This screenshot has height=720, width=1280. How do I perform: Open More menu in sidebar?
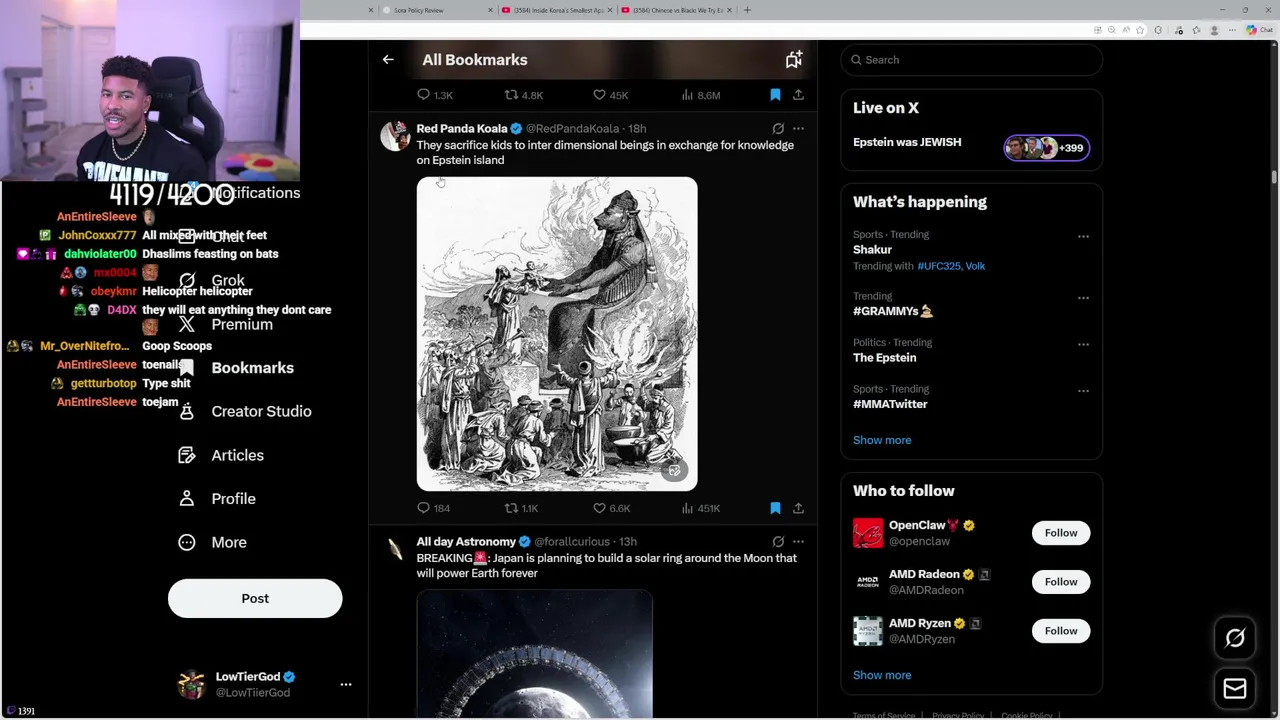point(212,542)
